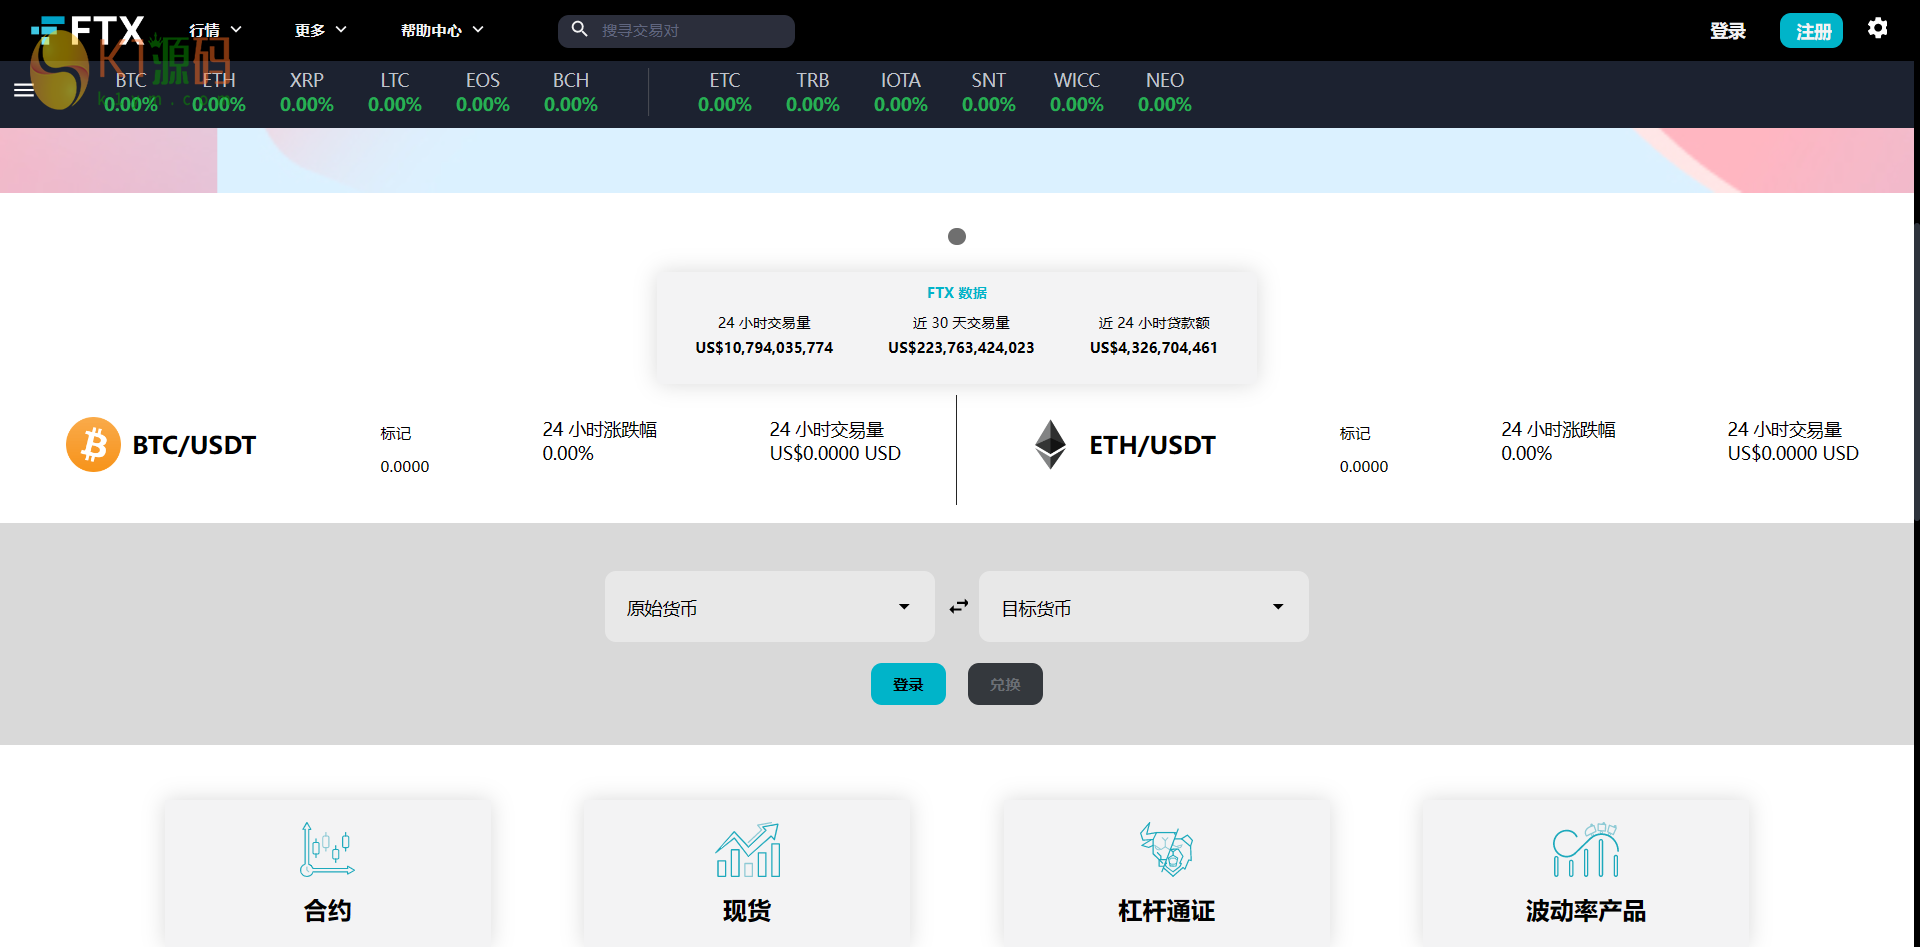Swap currencies with the exchange arrows icon

[958, 606]
